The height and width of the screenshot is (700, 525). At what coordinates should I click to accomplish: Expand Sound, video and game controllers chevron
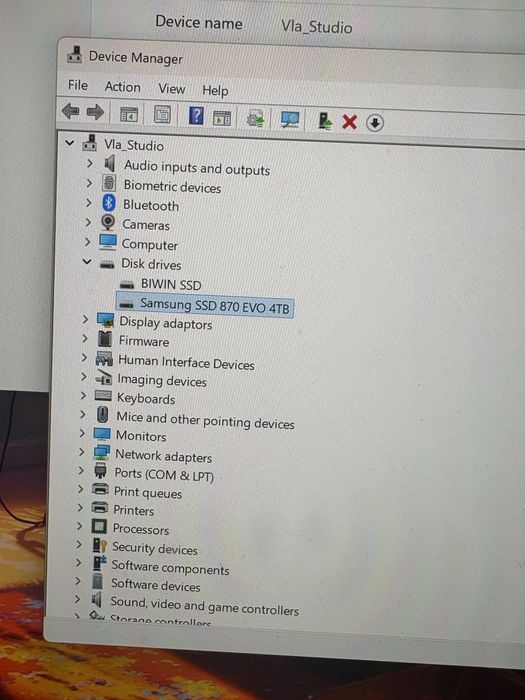(x=78, y=599)
